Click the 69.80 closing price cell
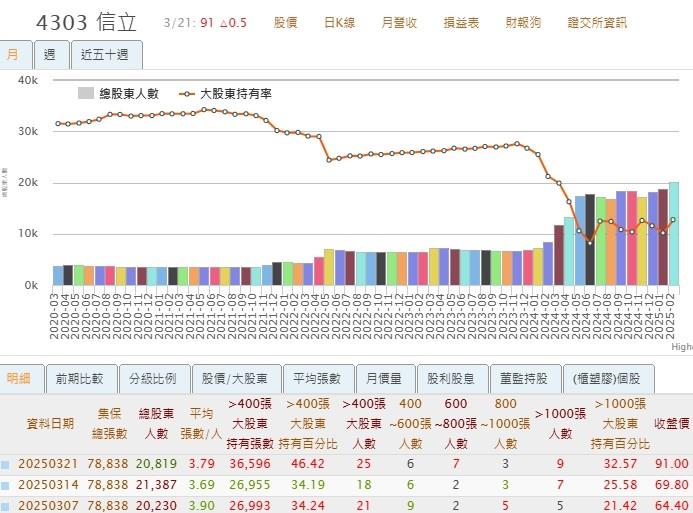 point(671,485)
